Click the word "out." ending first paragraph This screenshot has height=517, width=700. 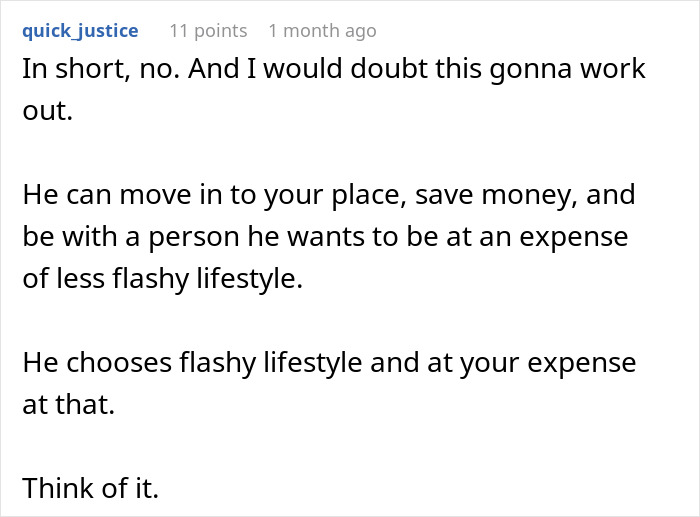point(47,111)
